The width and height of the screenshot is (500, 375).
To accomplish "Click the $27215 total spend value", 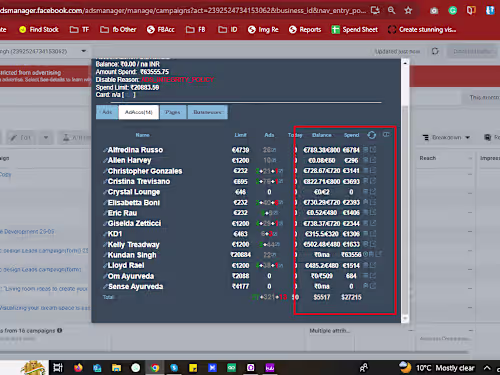I will click(x=351, y=297).
